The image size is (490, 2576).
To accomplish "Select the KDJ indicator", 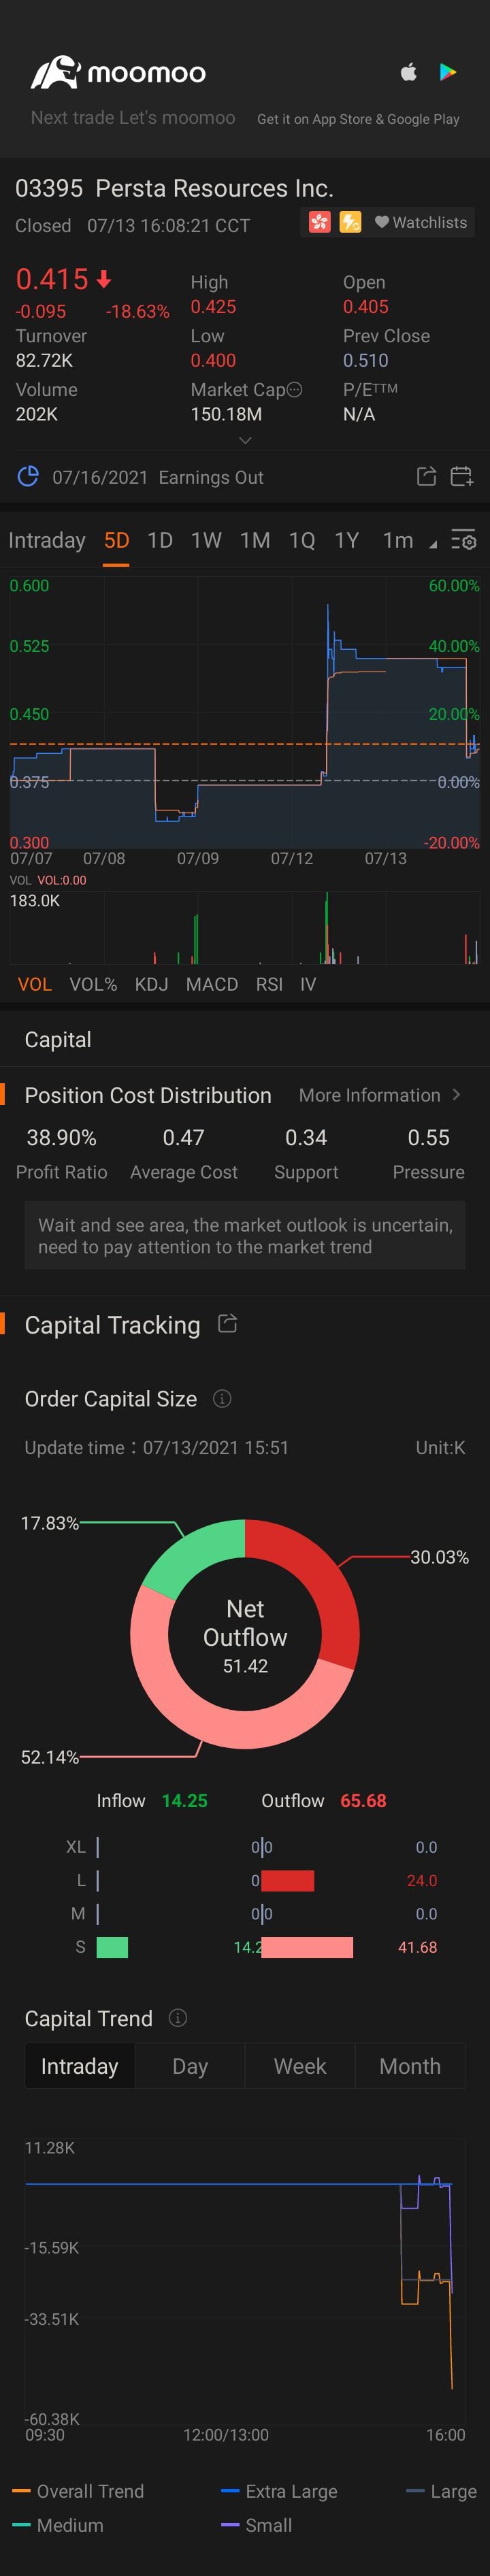I will pos(151,984).
